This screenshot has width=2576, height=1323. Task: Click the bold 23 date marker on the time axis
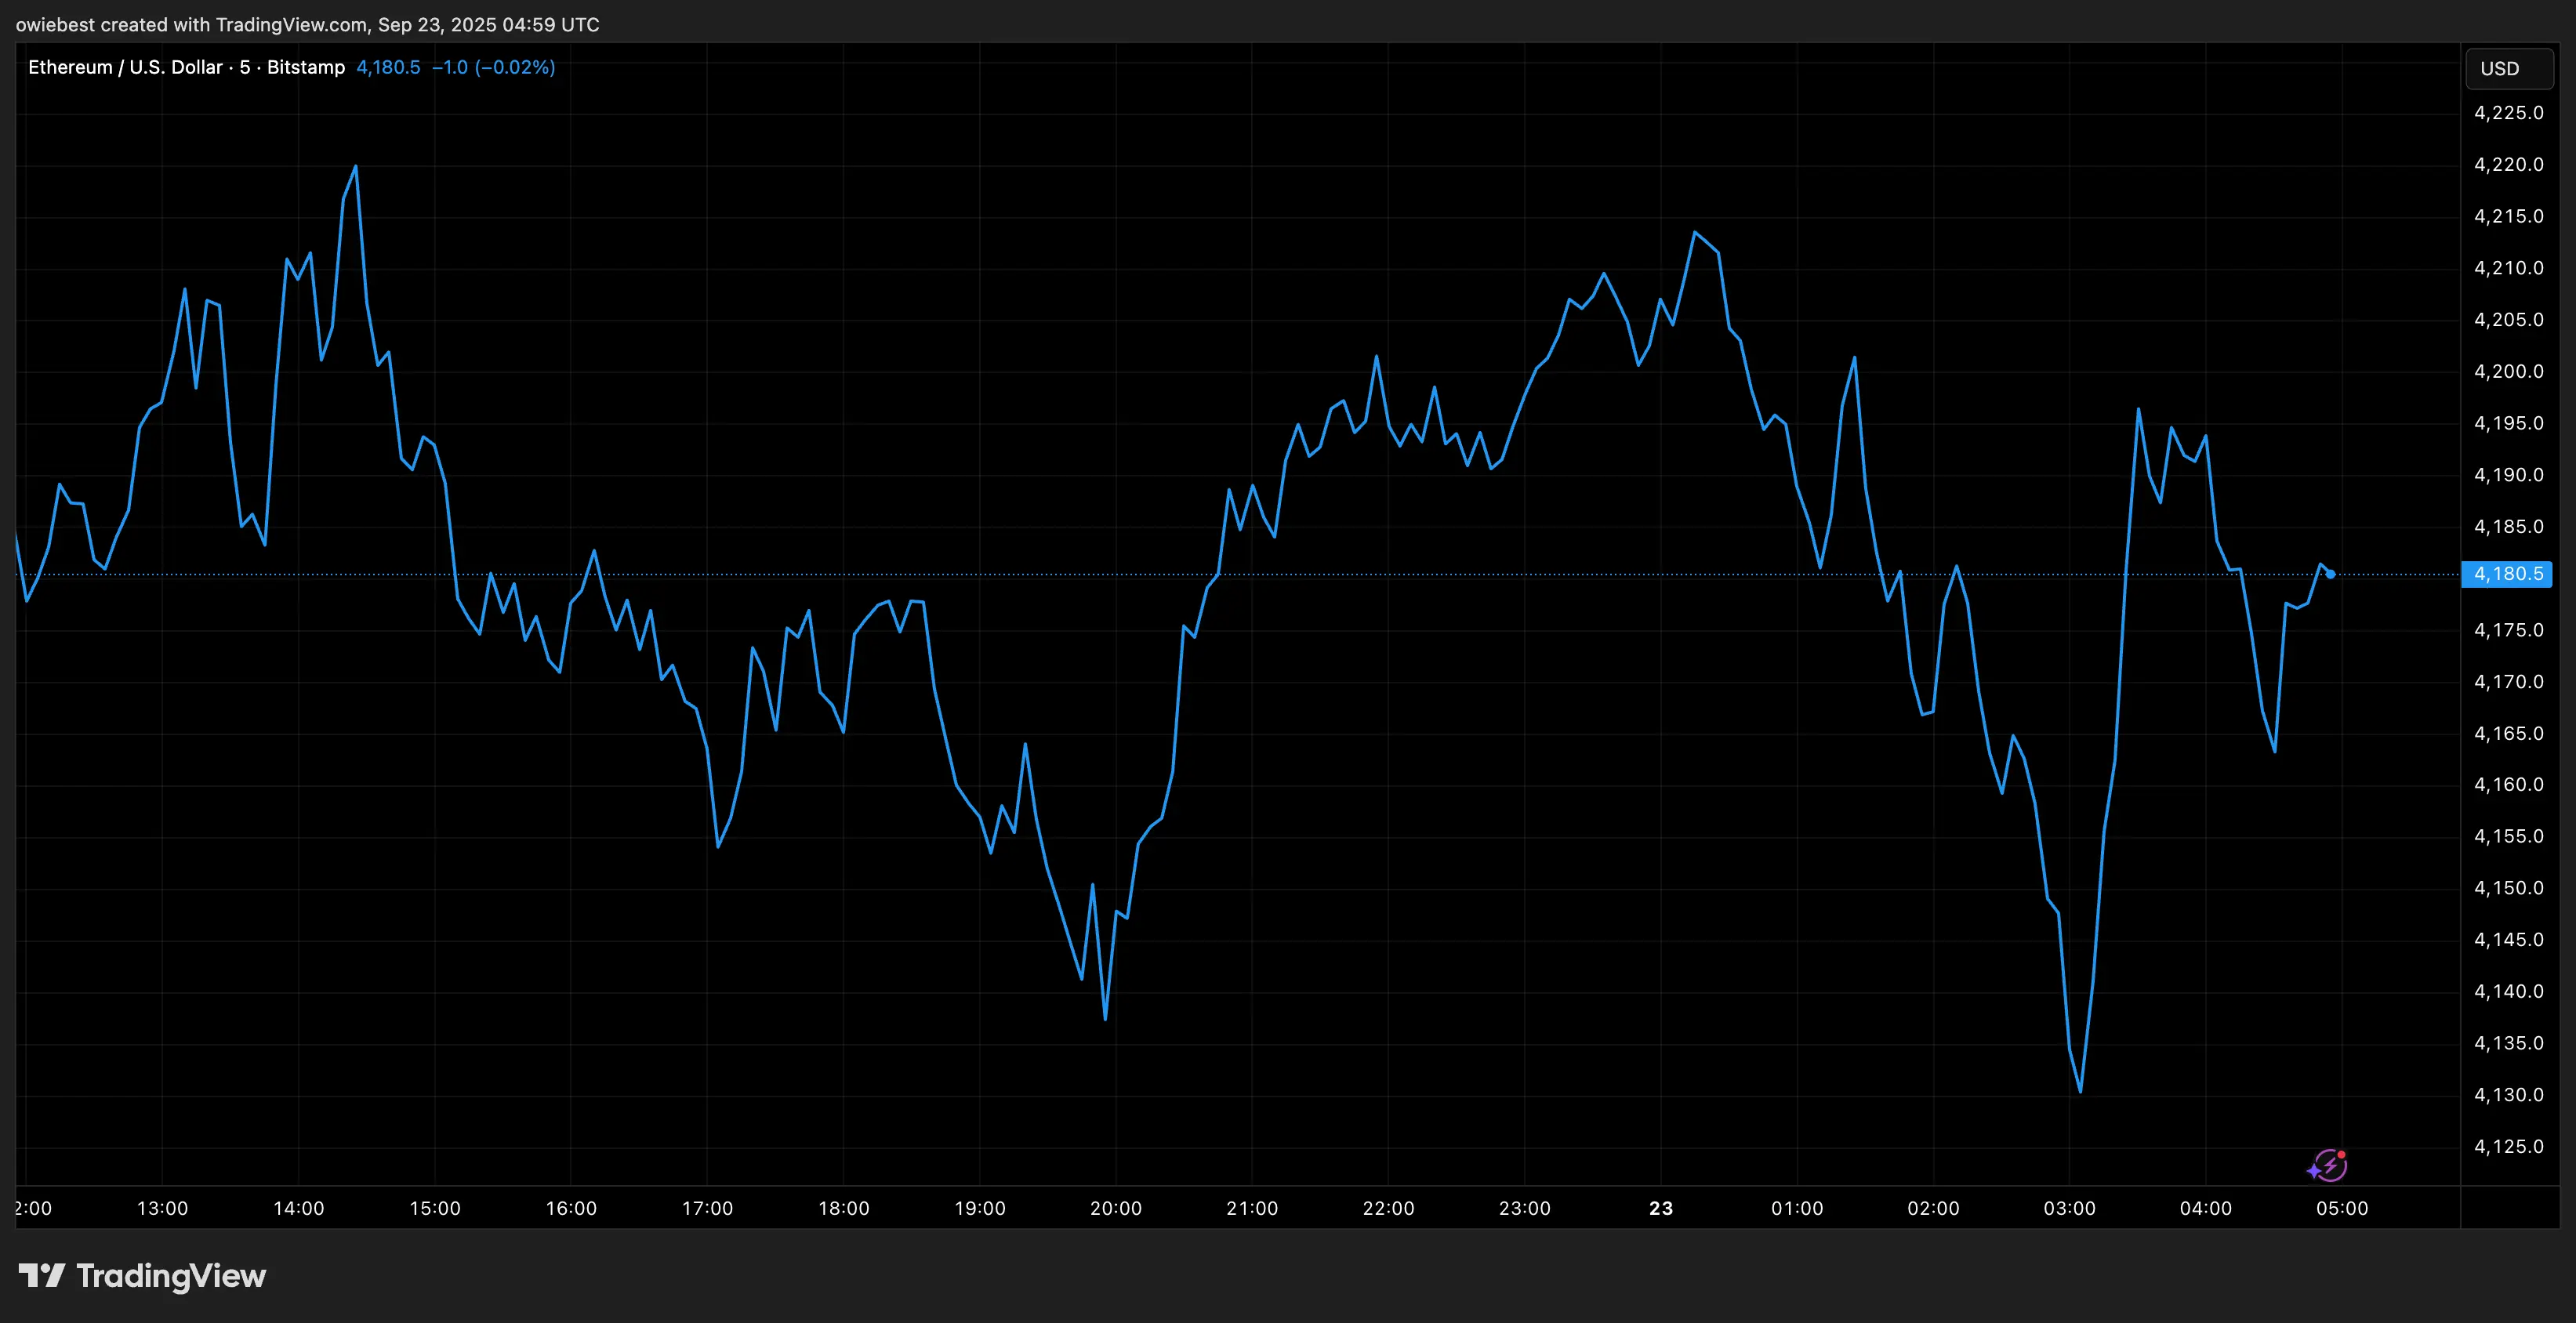click(x=1661, y=1208)
